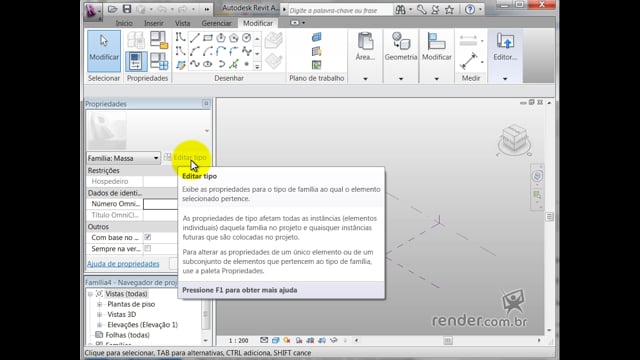This screenshot has width=640, height=360.
Task: Click the Show work plane icon
Action: (316, 51)
